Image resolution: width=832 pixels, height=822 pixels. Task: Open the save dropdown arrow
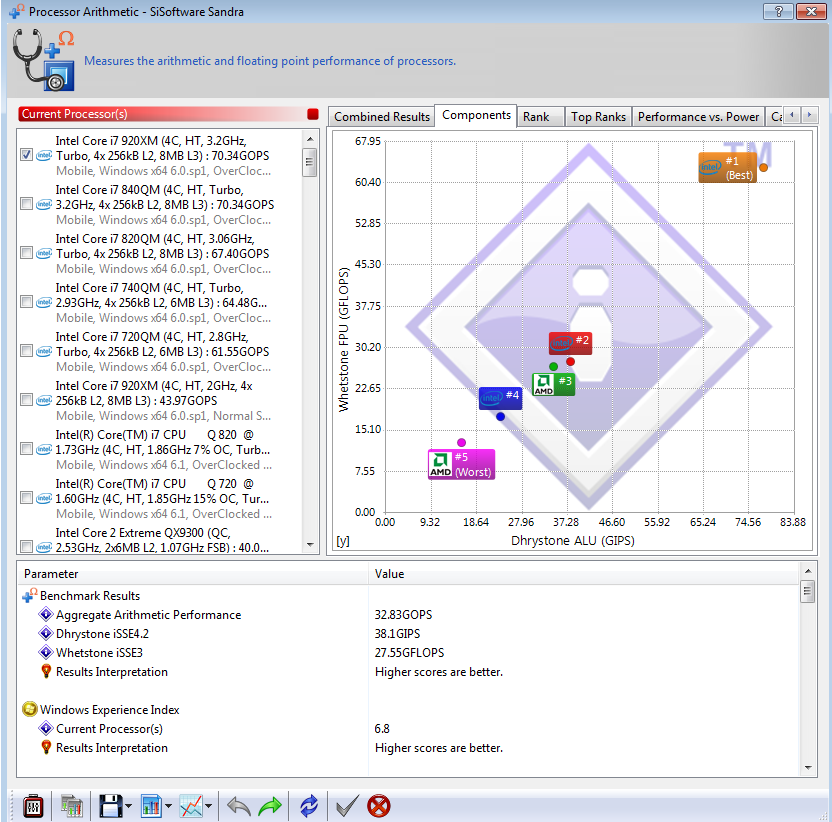tap(128, 806)
